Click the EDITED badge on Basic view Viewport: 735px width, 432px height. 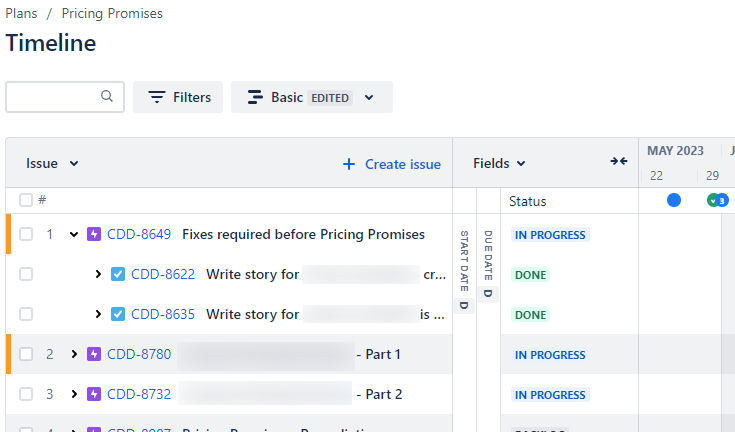(x=330, y=98)
